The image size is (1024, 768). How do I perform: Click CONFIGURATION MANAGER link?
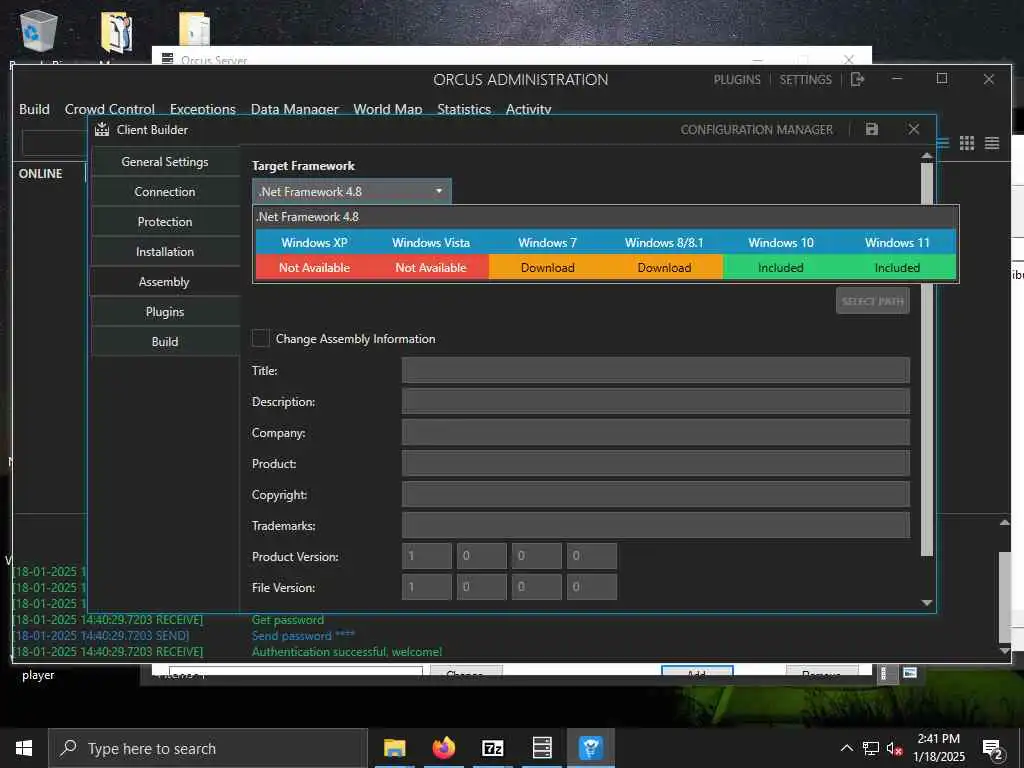coord(757,130)
